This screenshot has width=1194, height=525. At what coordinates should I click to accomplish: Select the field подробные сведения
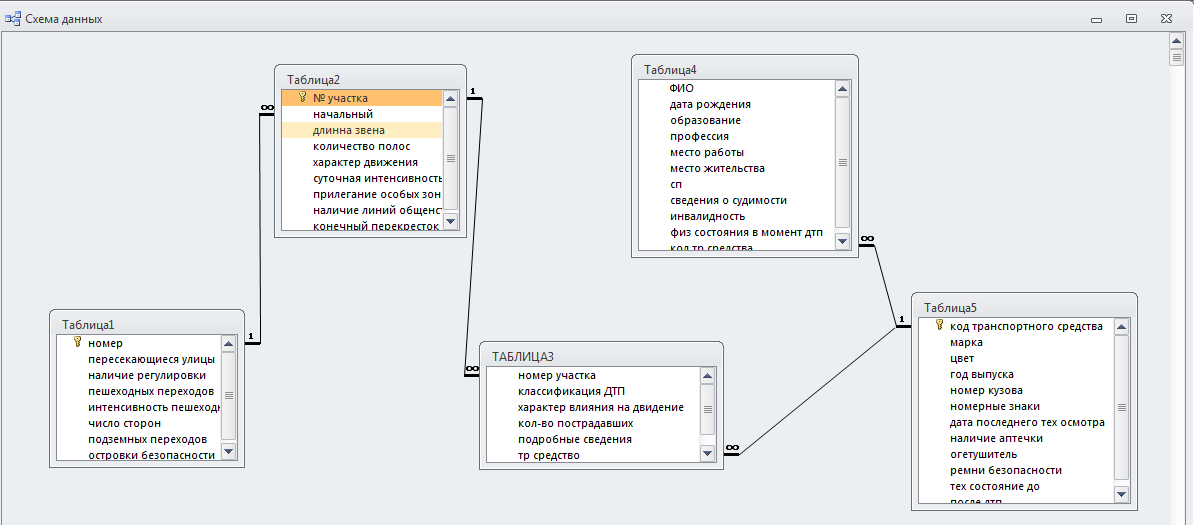(x=593, y=439)
